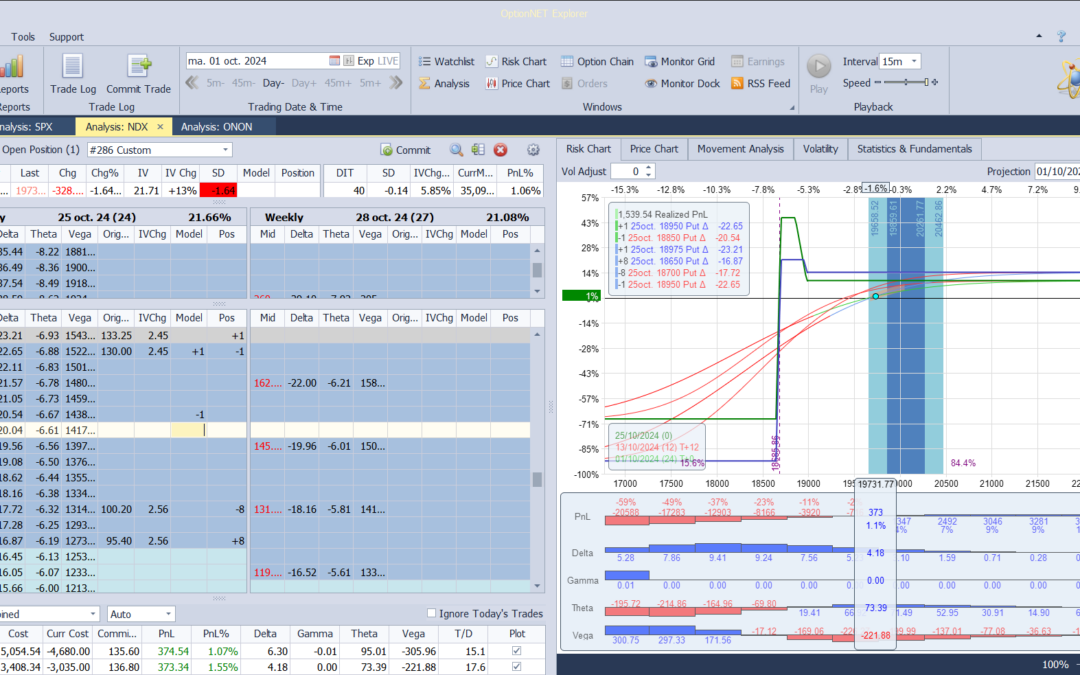Open position settings with the gear icon
This screenshot has height=675, width=1080.
pyautogui.click(x=532, y=149)
